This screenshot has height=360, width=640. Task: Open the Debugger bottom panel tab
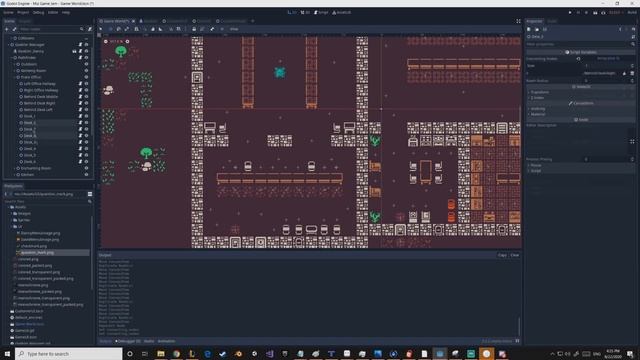[x=129, y=341]
